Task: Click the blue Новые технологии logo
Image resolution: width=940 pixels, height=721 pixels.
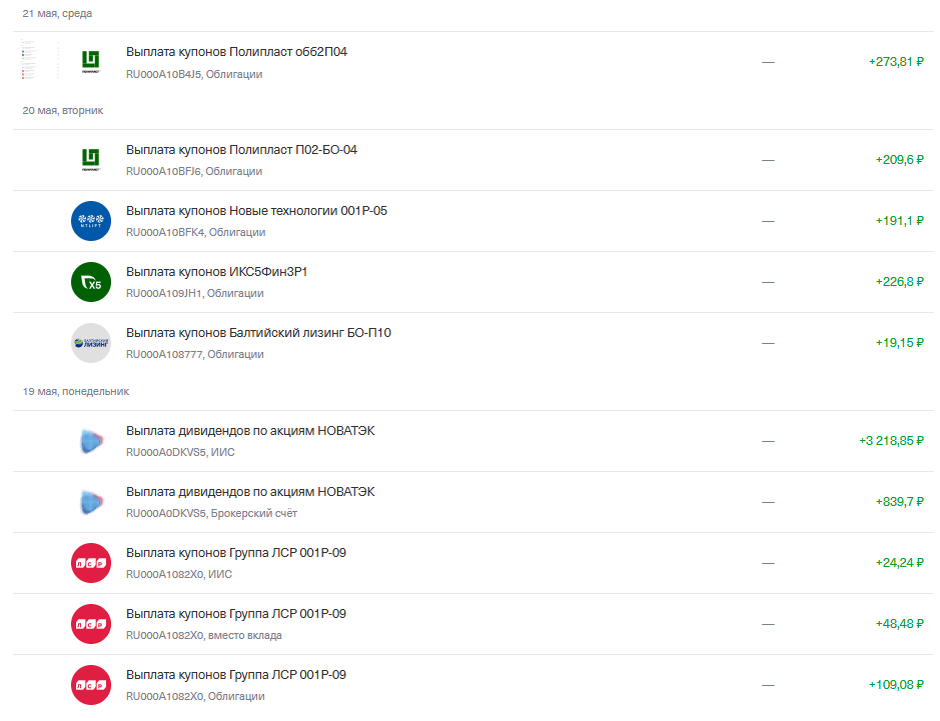Action: (91, 221)
